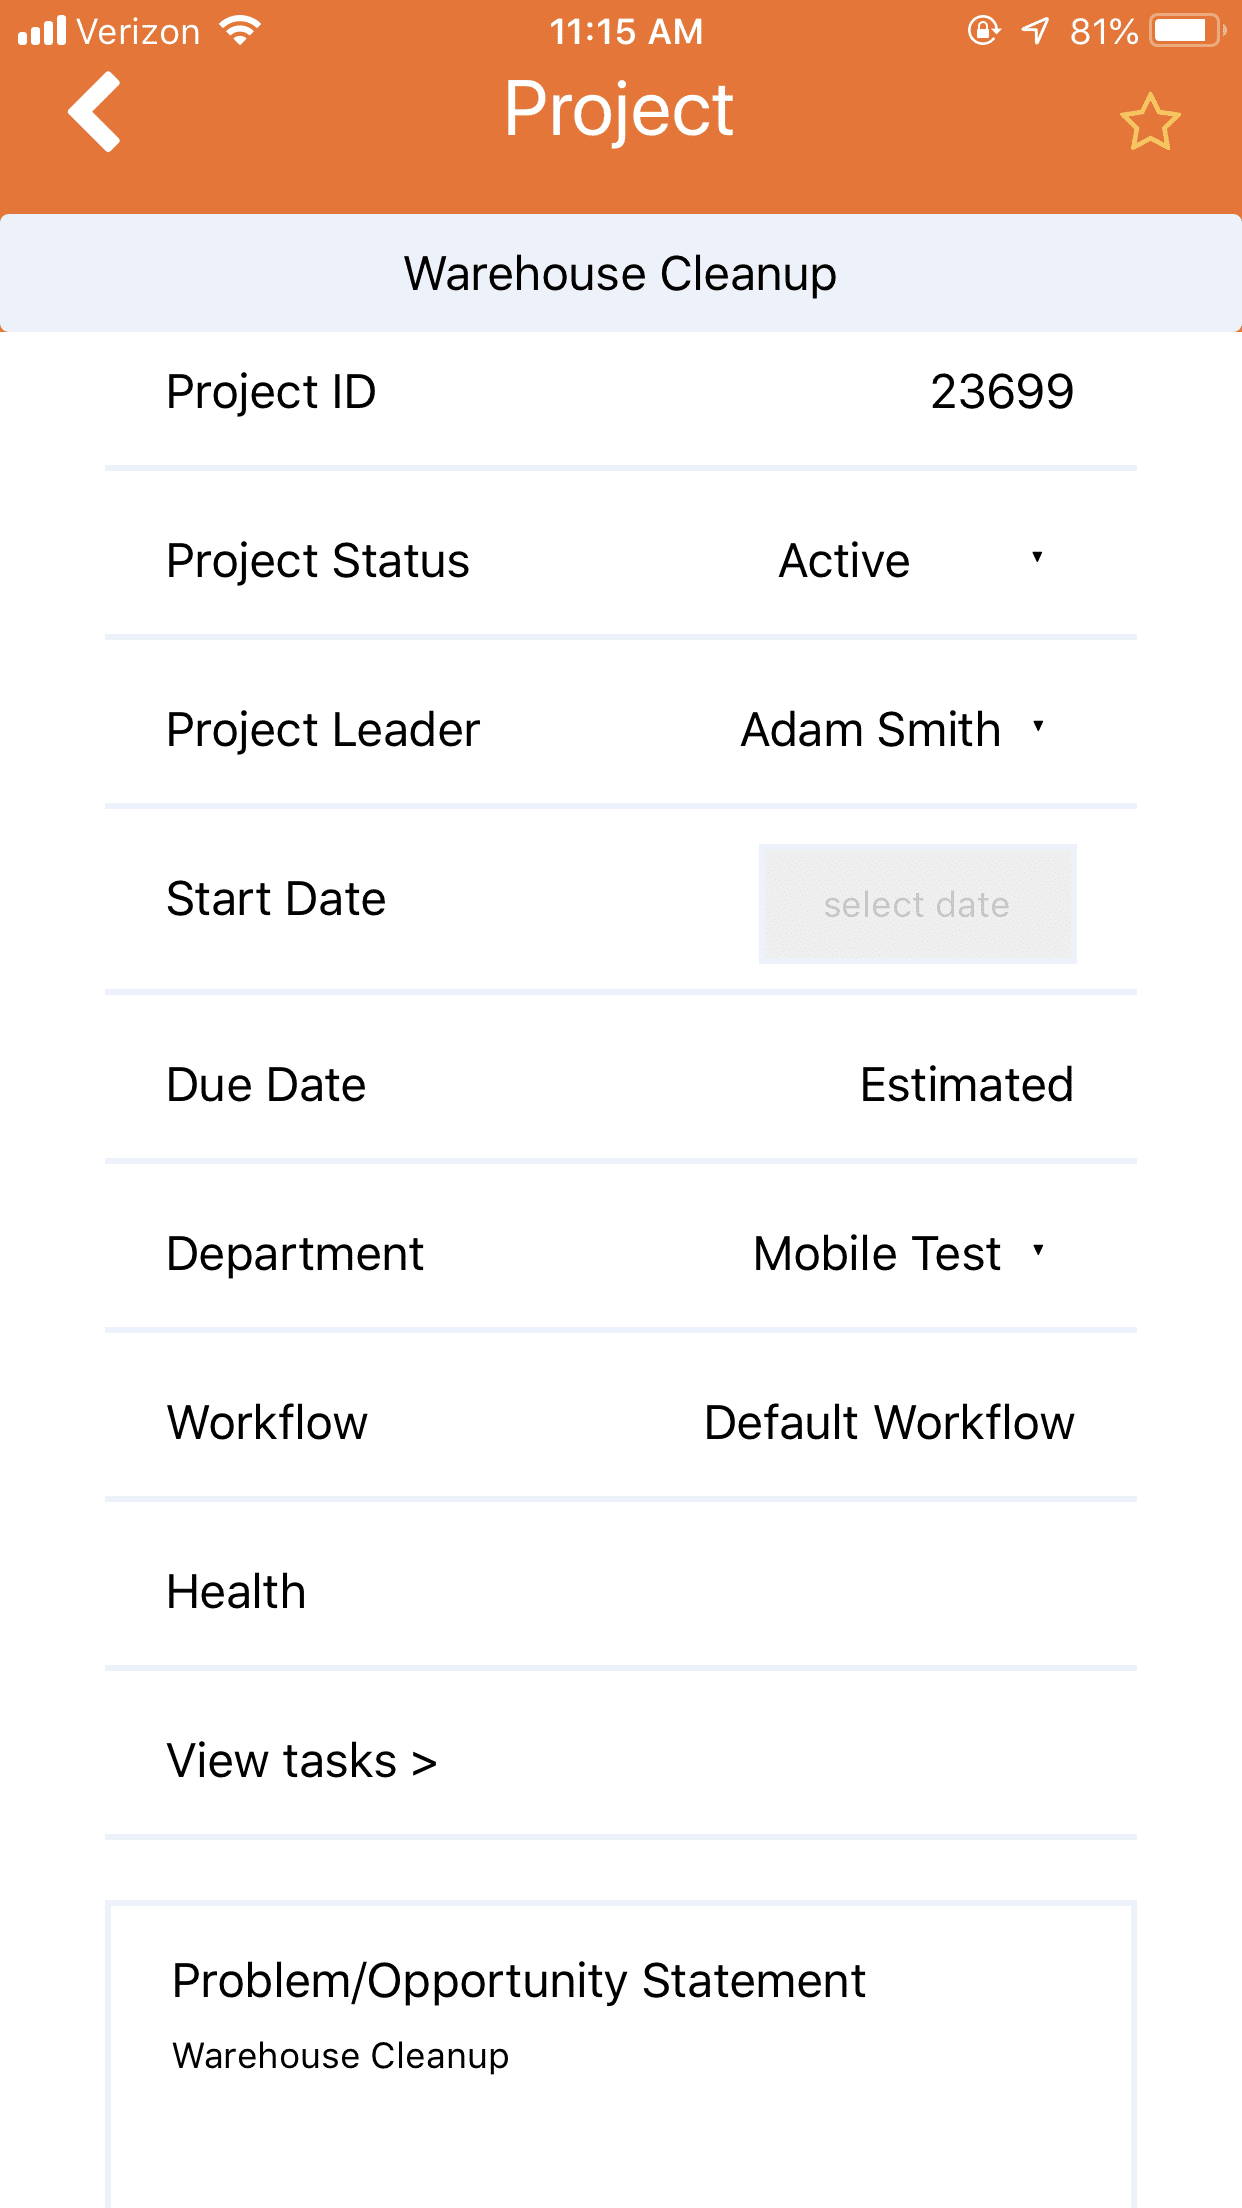The image size is (1242, 2208).
Task: Tap the battery icon in status bar
Action: coord(1186,31)
